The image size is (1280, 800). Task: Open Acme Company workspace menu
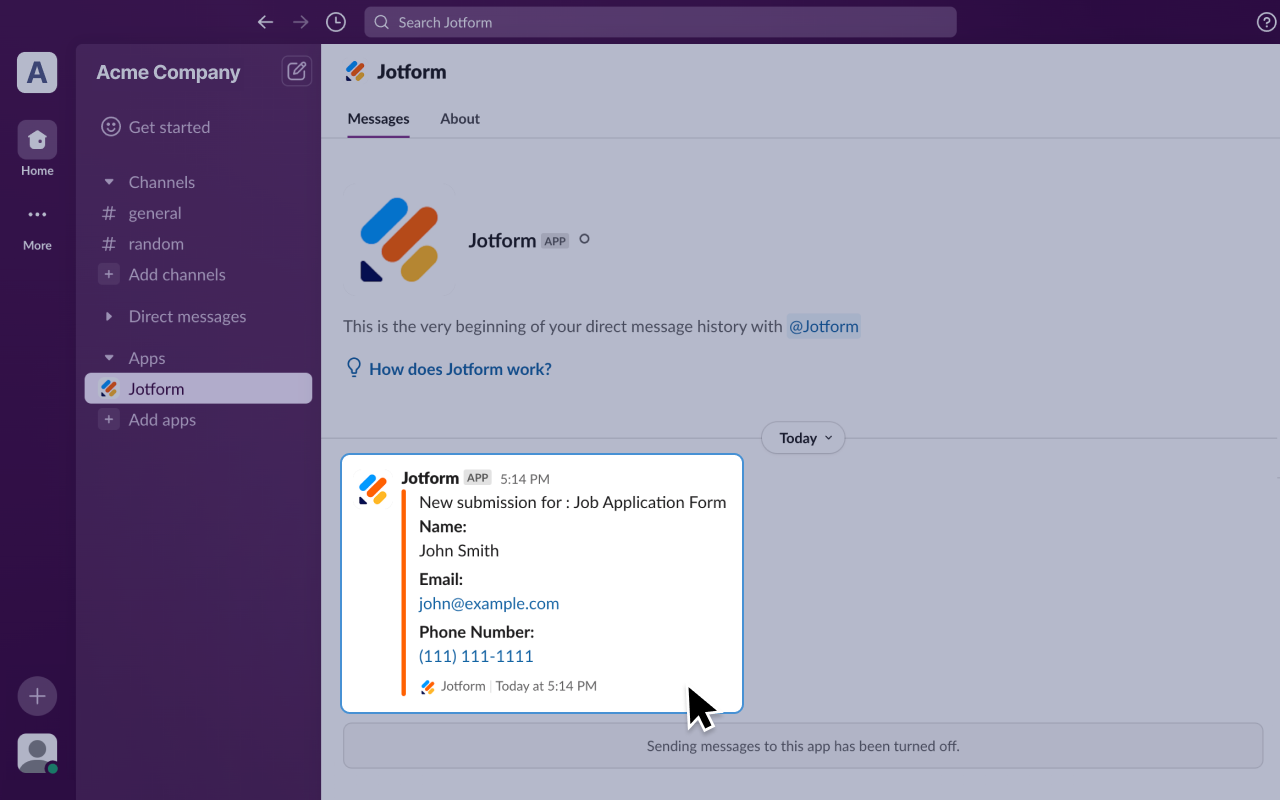pyautogui.click(x=168, y=72)
